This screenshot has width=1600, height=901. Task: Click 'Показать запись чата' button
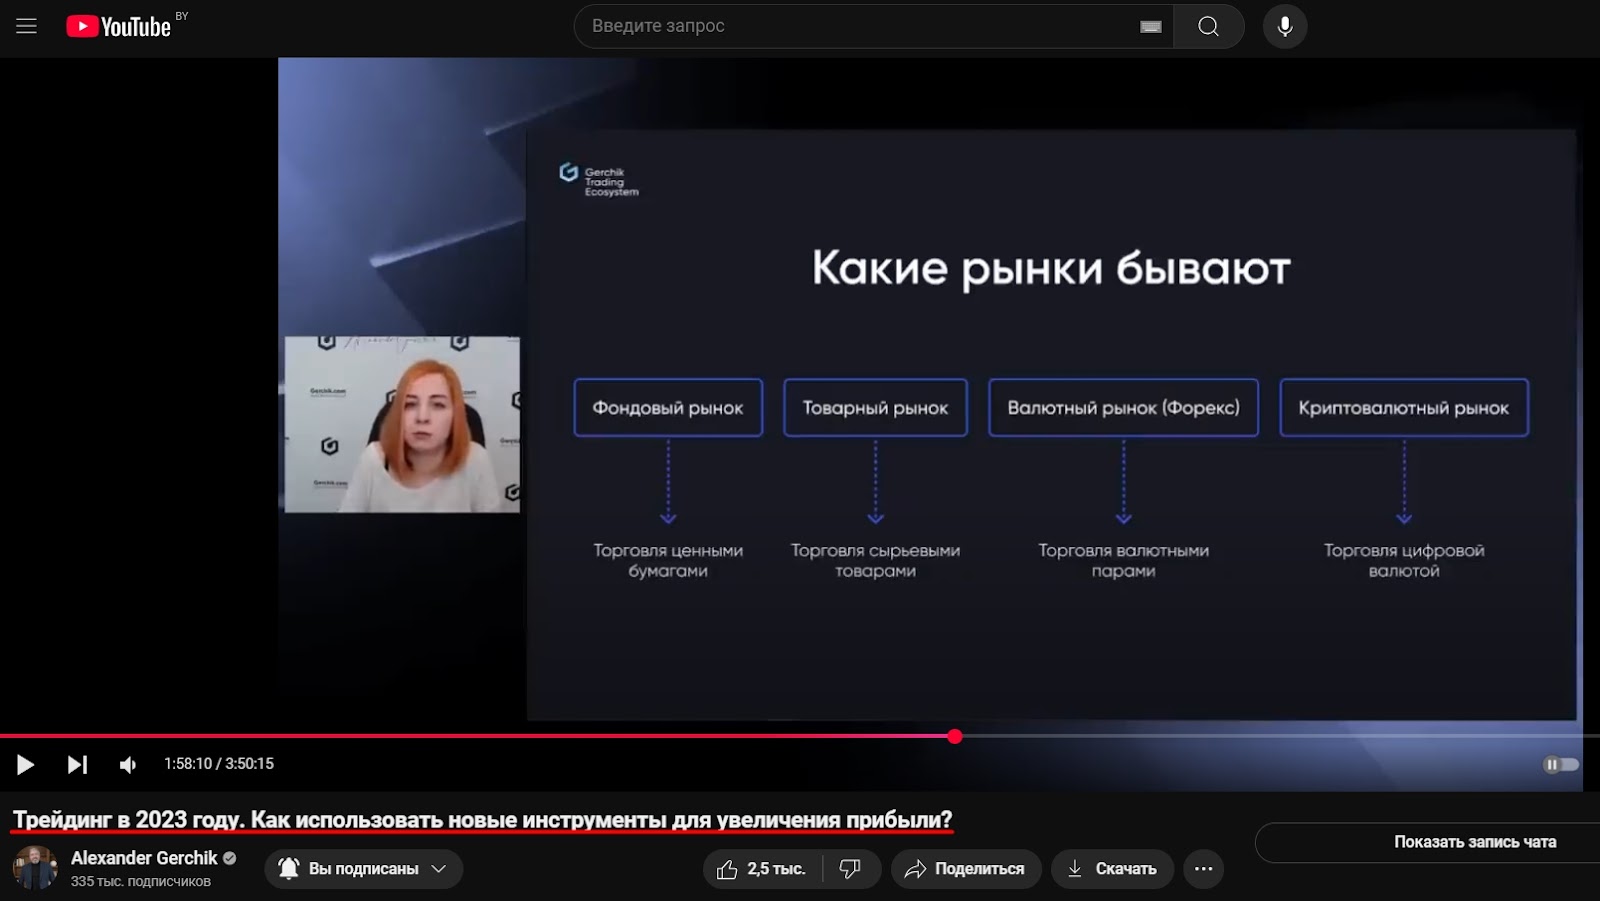coord(1428,842)
